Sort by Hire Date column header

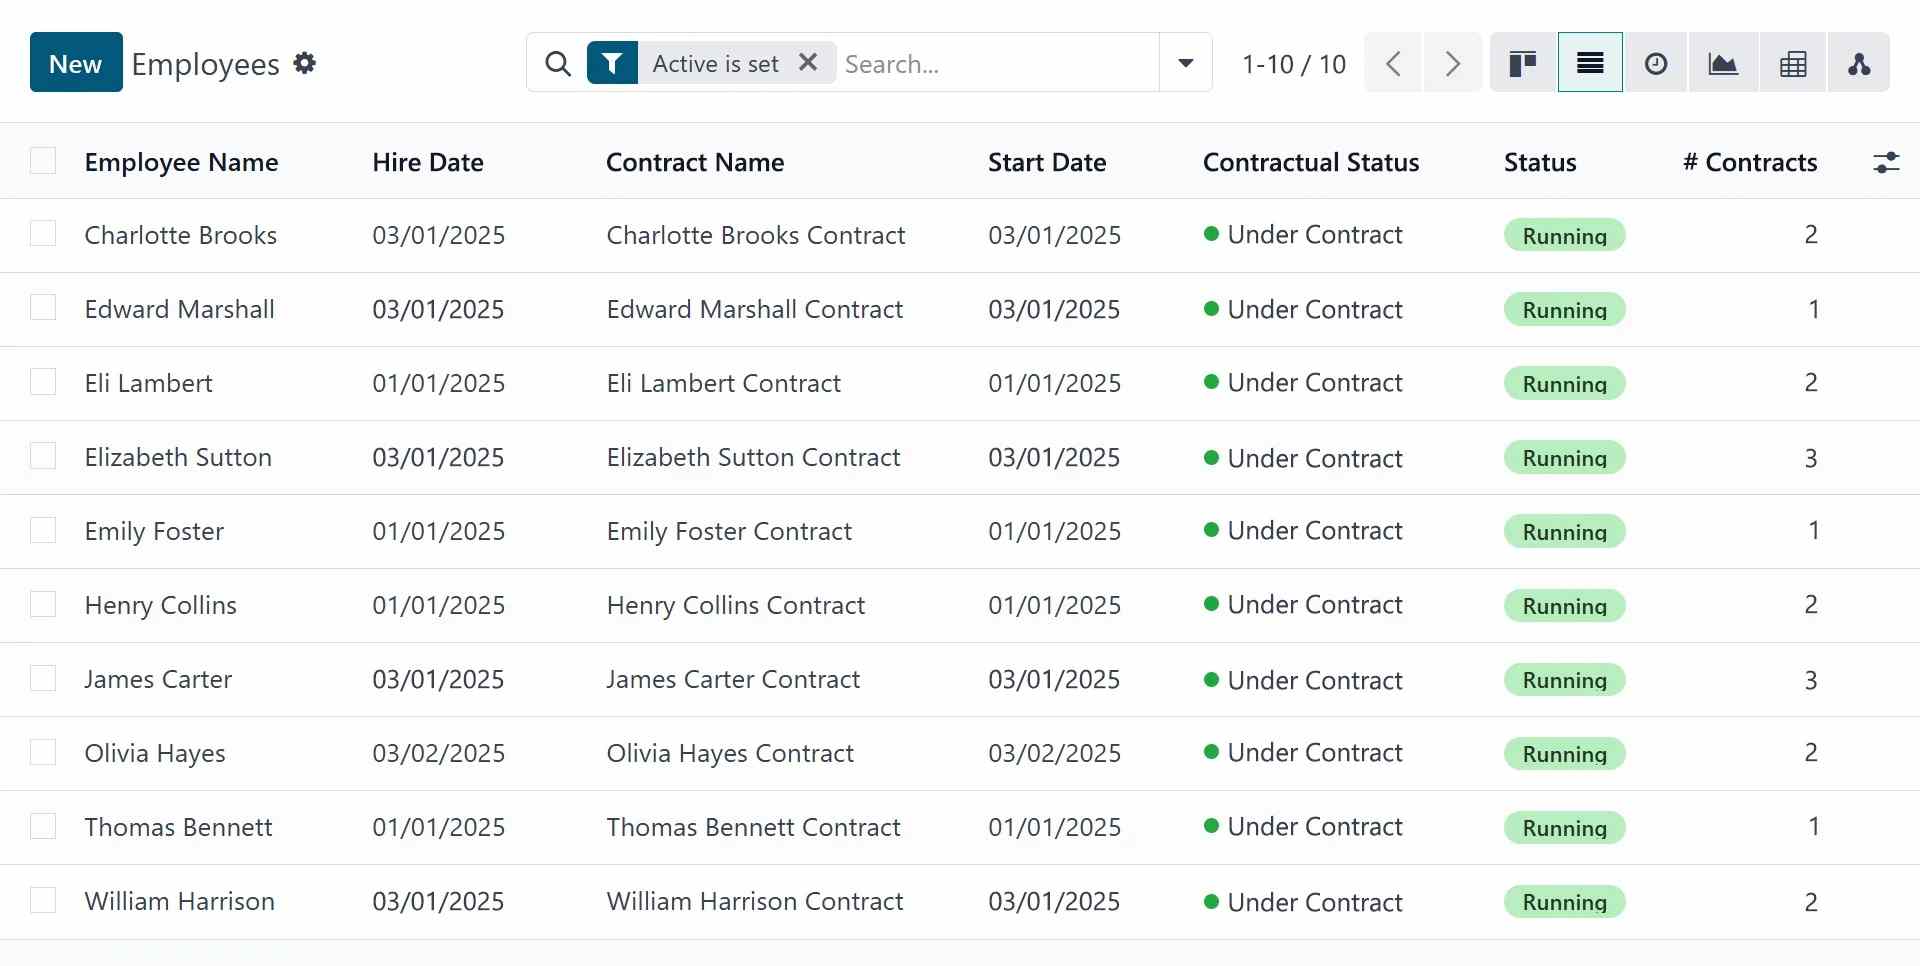coord(428,162)
